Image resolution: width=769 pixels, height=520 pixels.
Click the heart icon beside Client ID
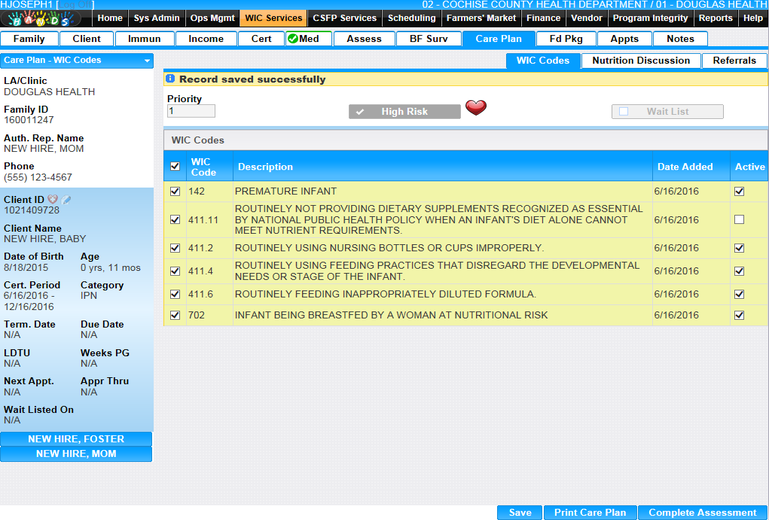(x=53, y=200)
